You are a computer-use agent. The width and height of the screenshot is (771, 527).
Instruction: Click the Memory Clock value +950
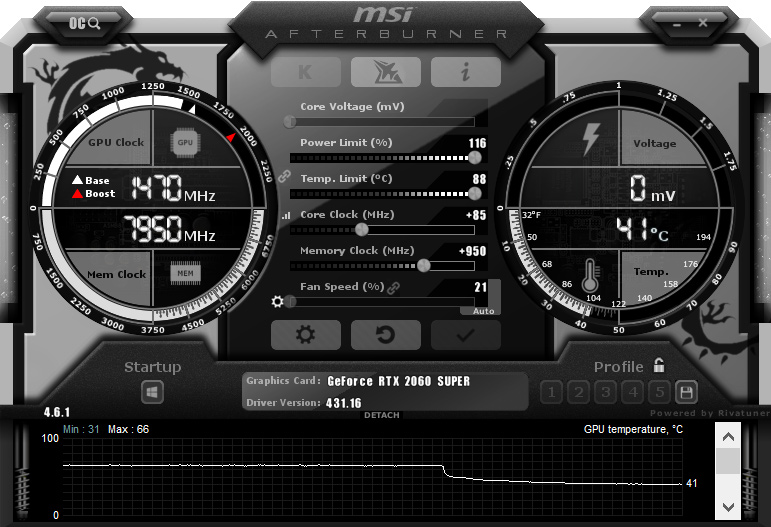473,251
